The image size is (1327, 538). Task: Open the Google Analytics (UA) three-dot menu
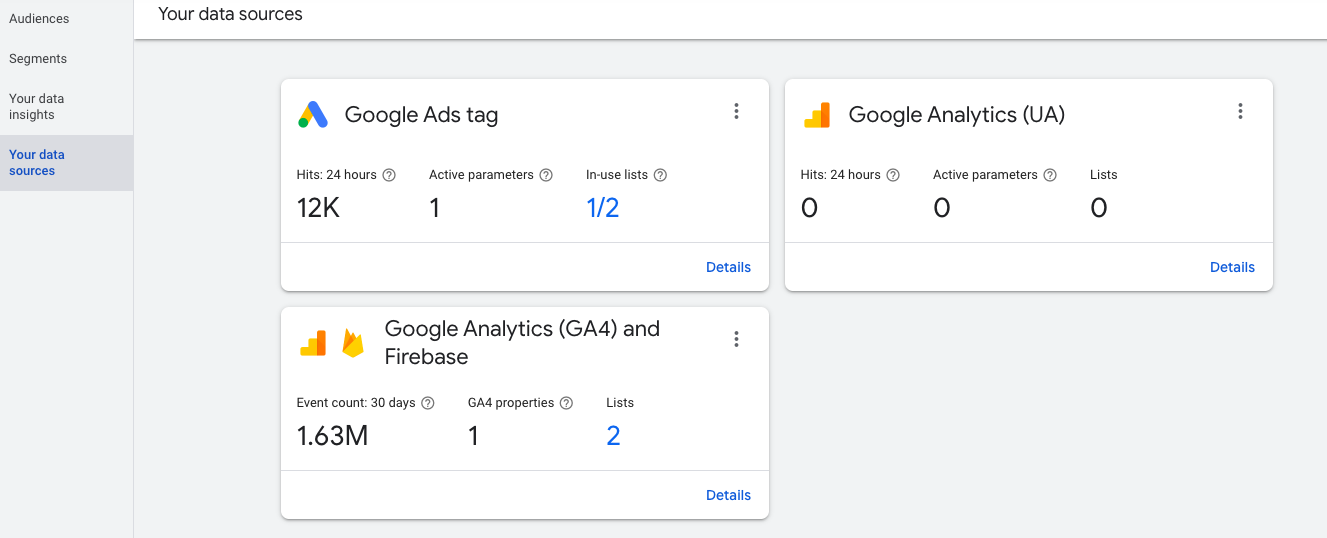pos(1240,111)
